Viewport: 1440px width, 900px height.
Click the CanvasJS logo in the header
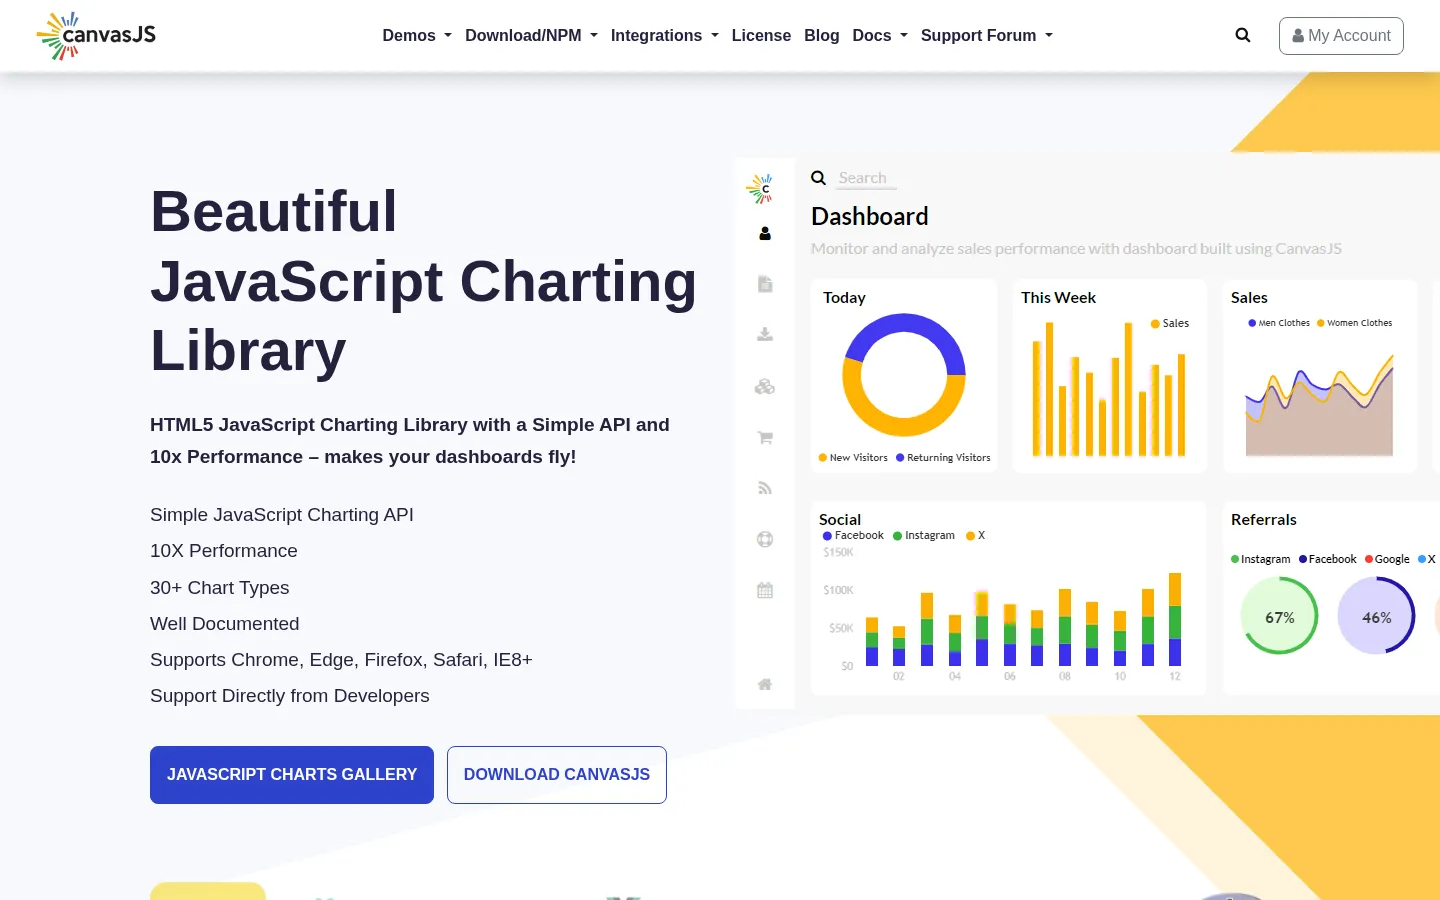[96, 36]
